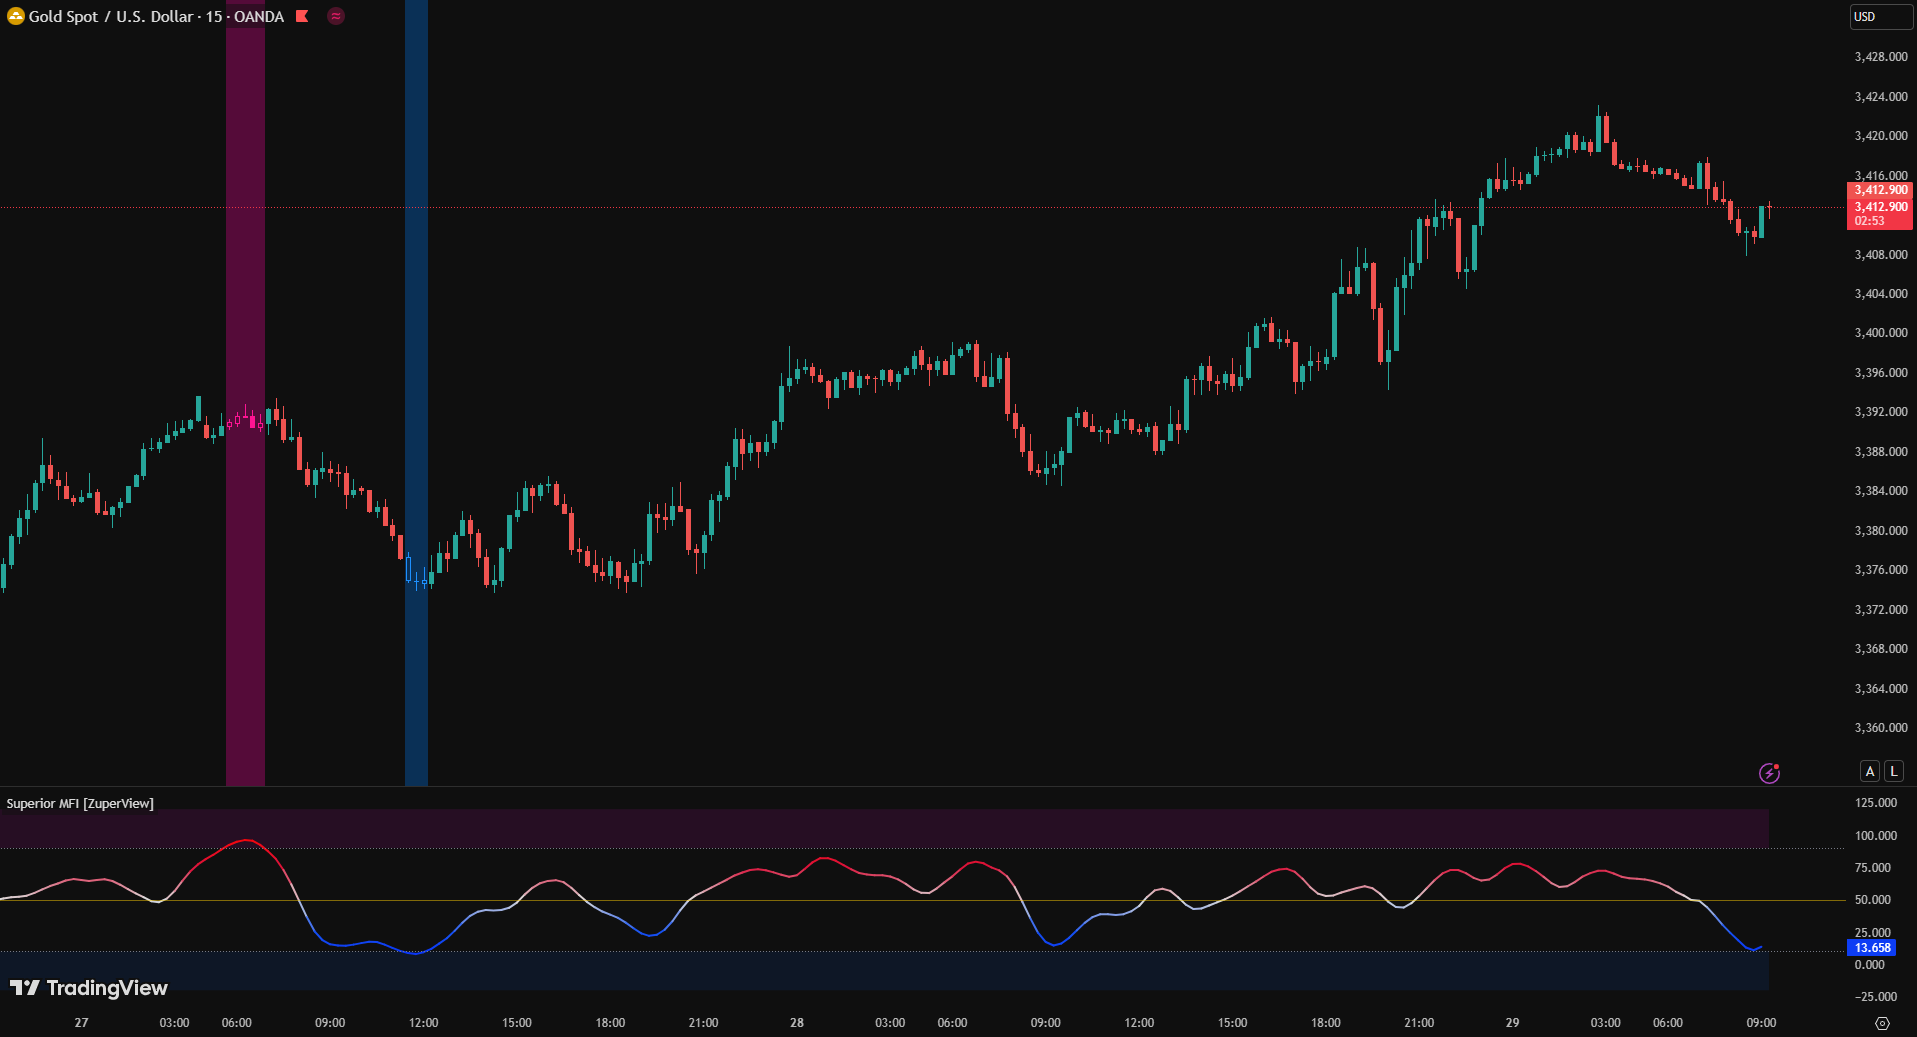Click the red flag icon beside OANDA
This screenshot has width=1917, height=1037.
302,16
